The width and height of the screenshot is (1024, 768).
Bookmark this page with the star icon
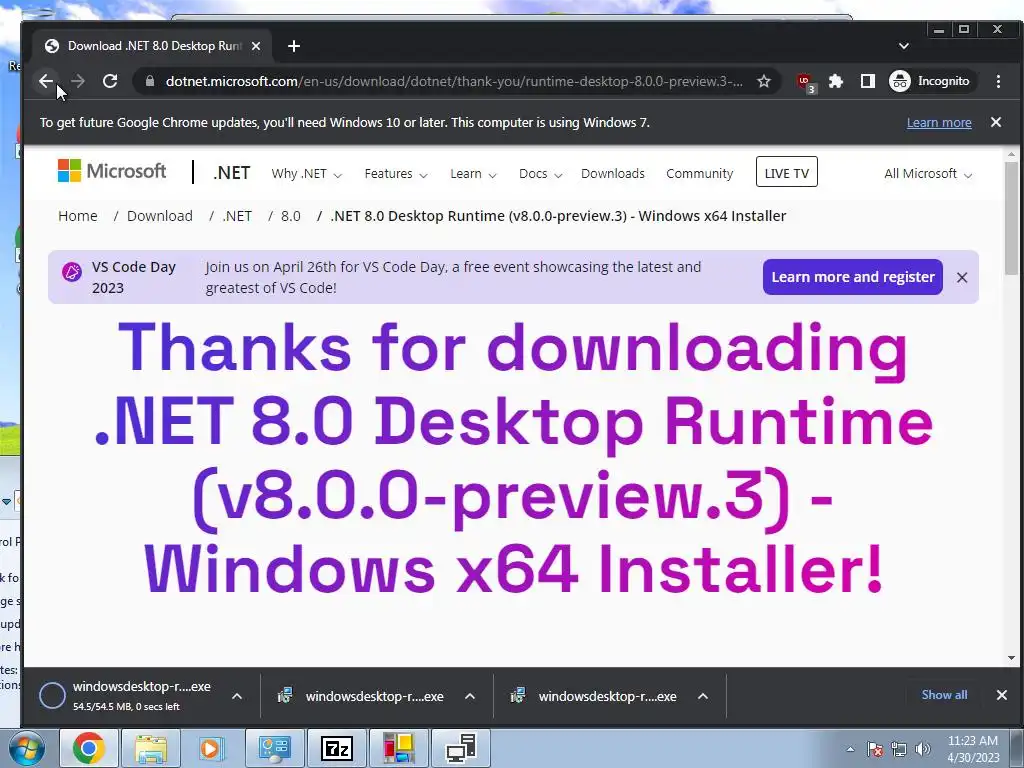click(763, 81)
